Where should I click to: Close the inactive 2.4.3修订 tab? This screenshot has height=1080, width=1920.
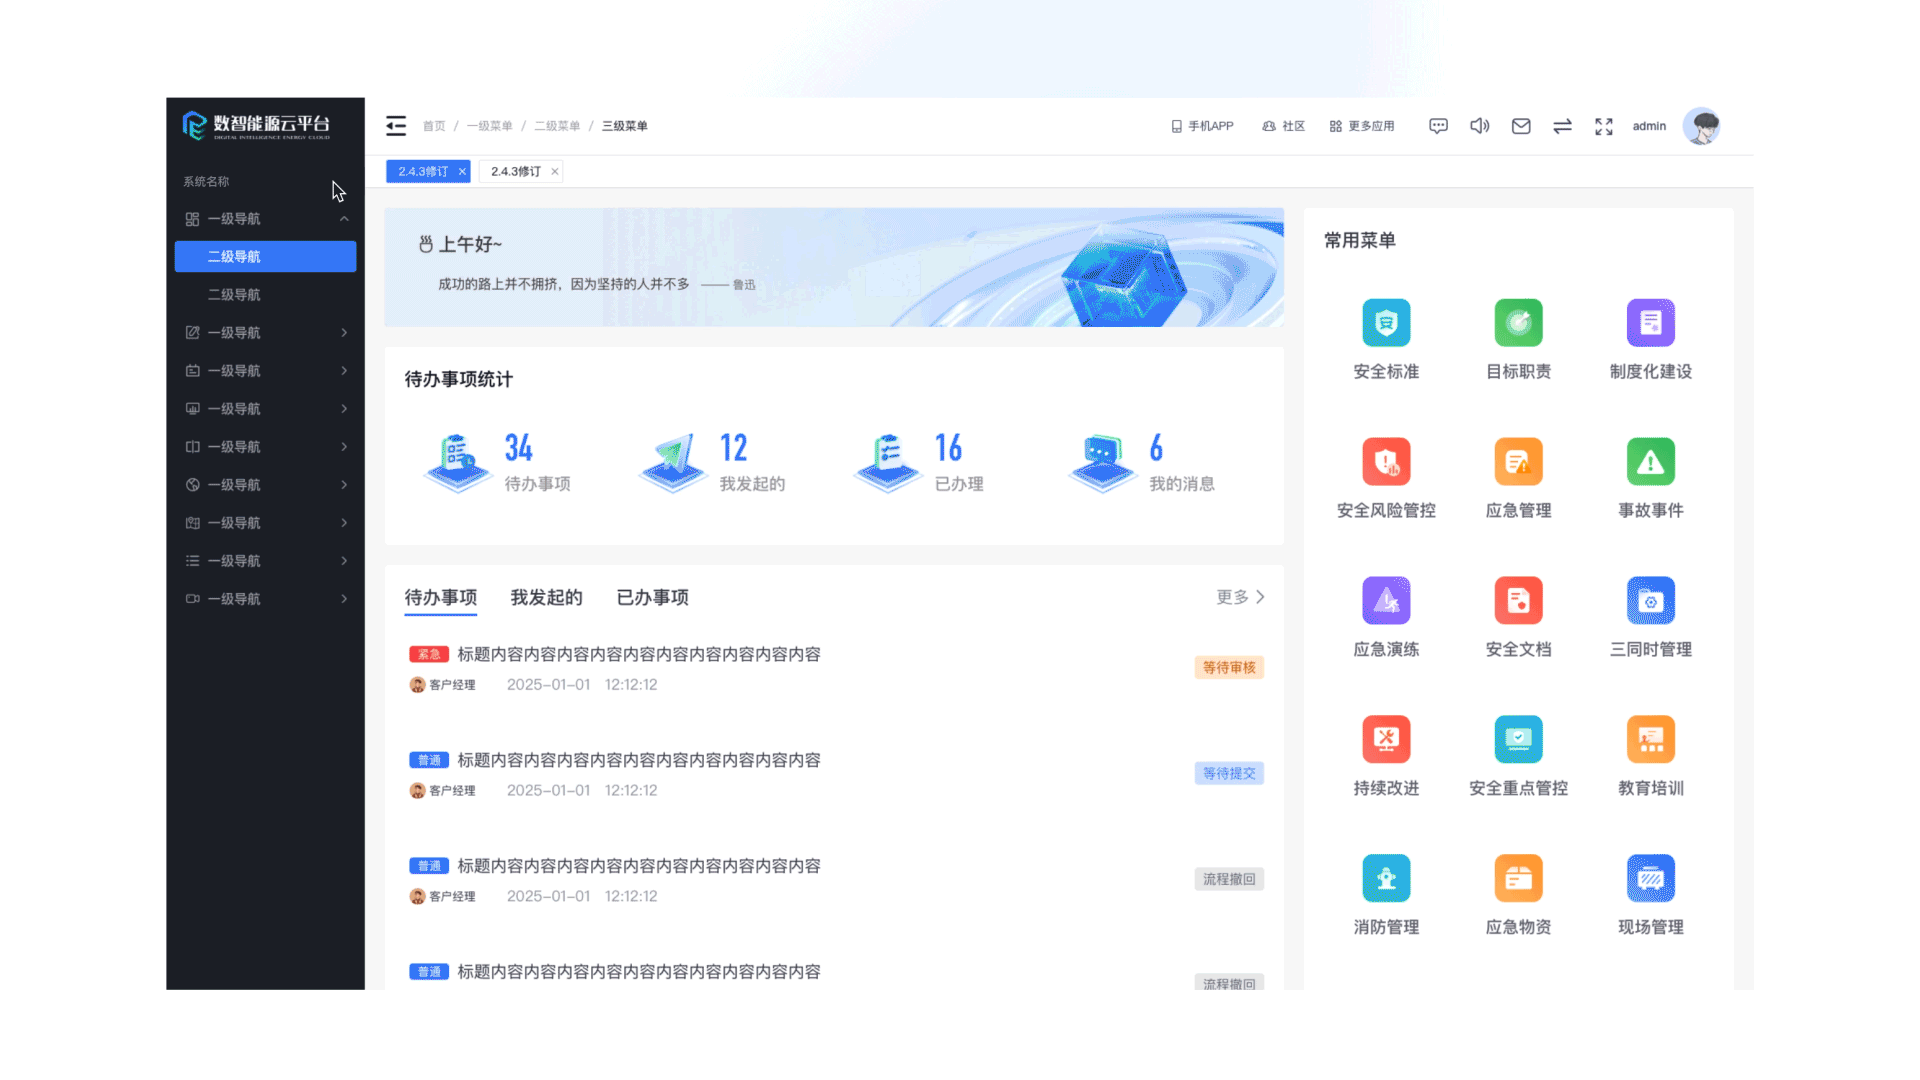pyautogui.click(x=555, y=172)
